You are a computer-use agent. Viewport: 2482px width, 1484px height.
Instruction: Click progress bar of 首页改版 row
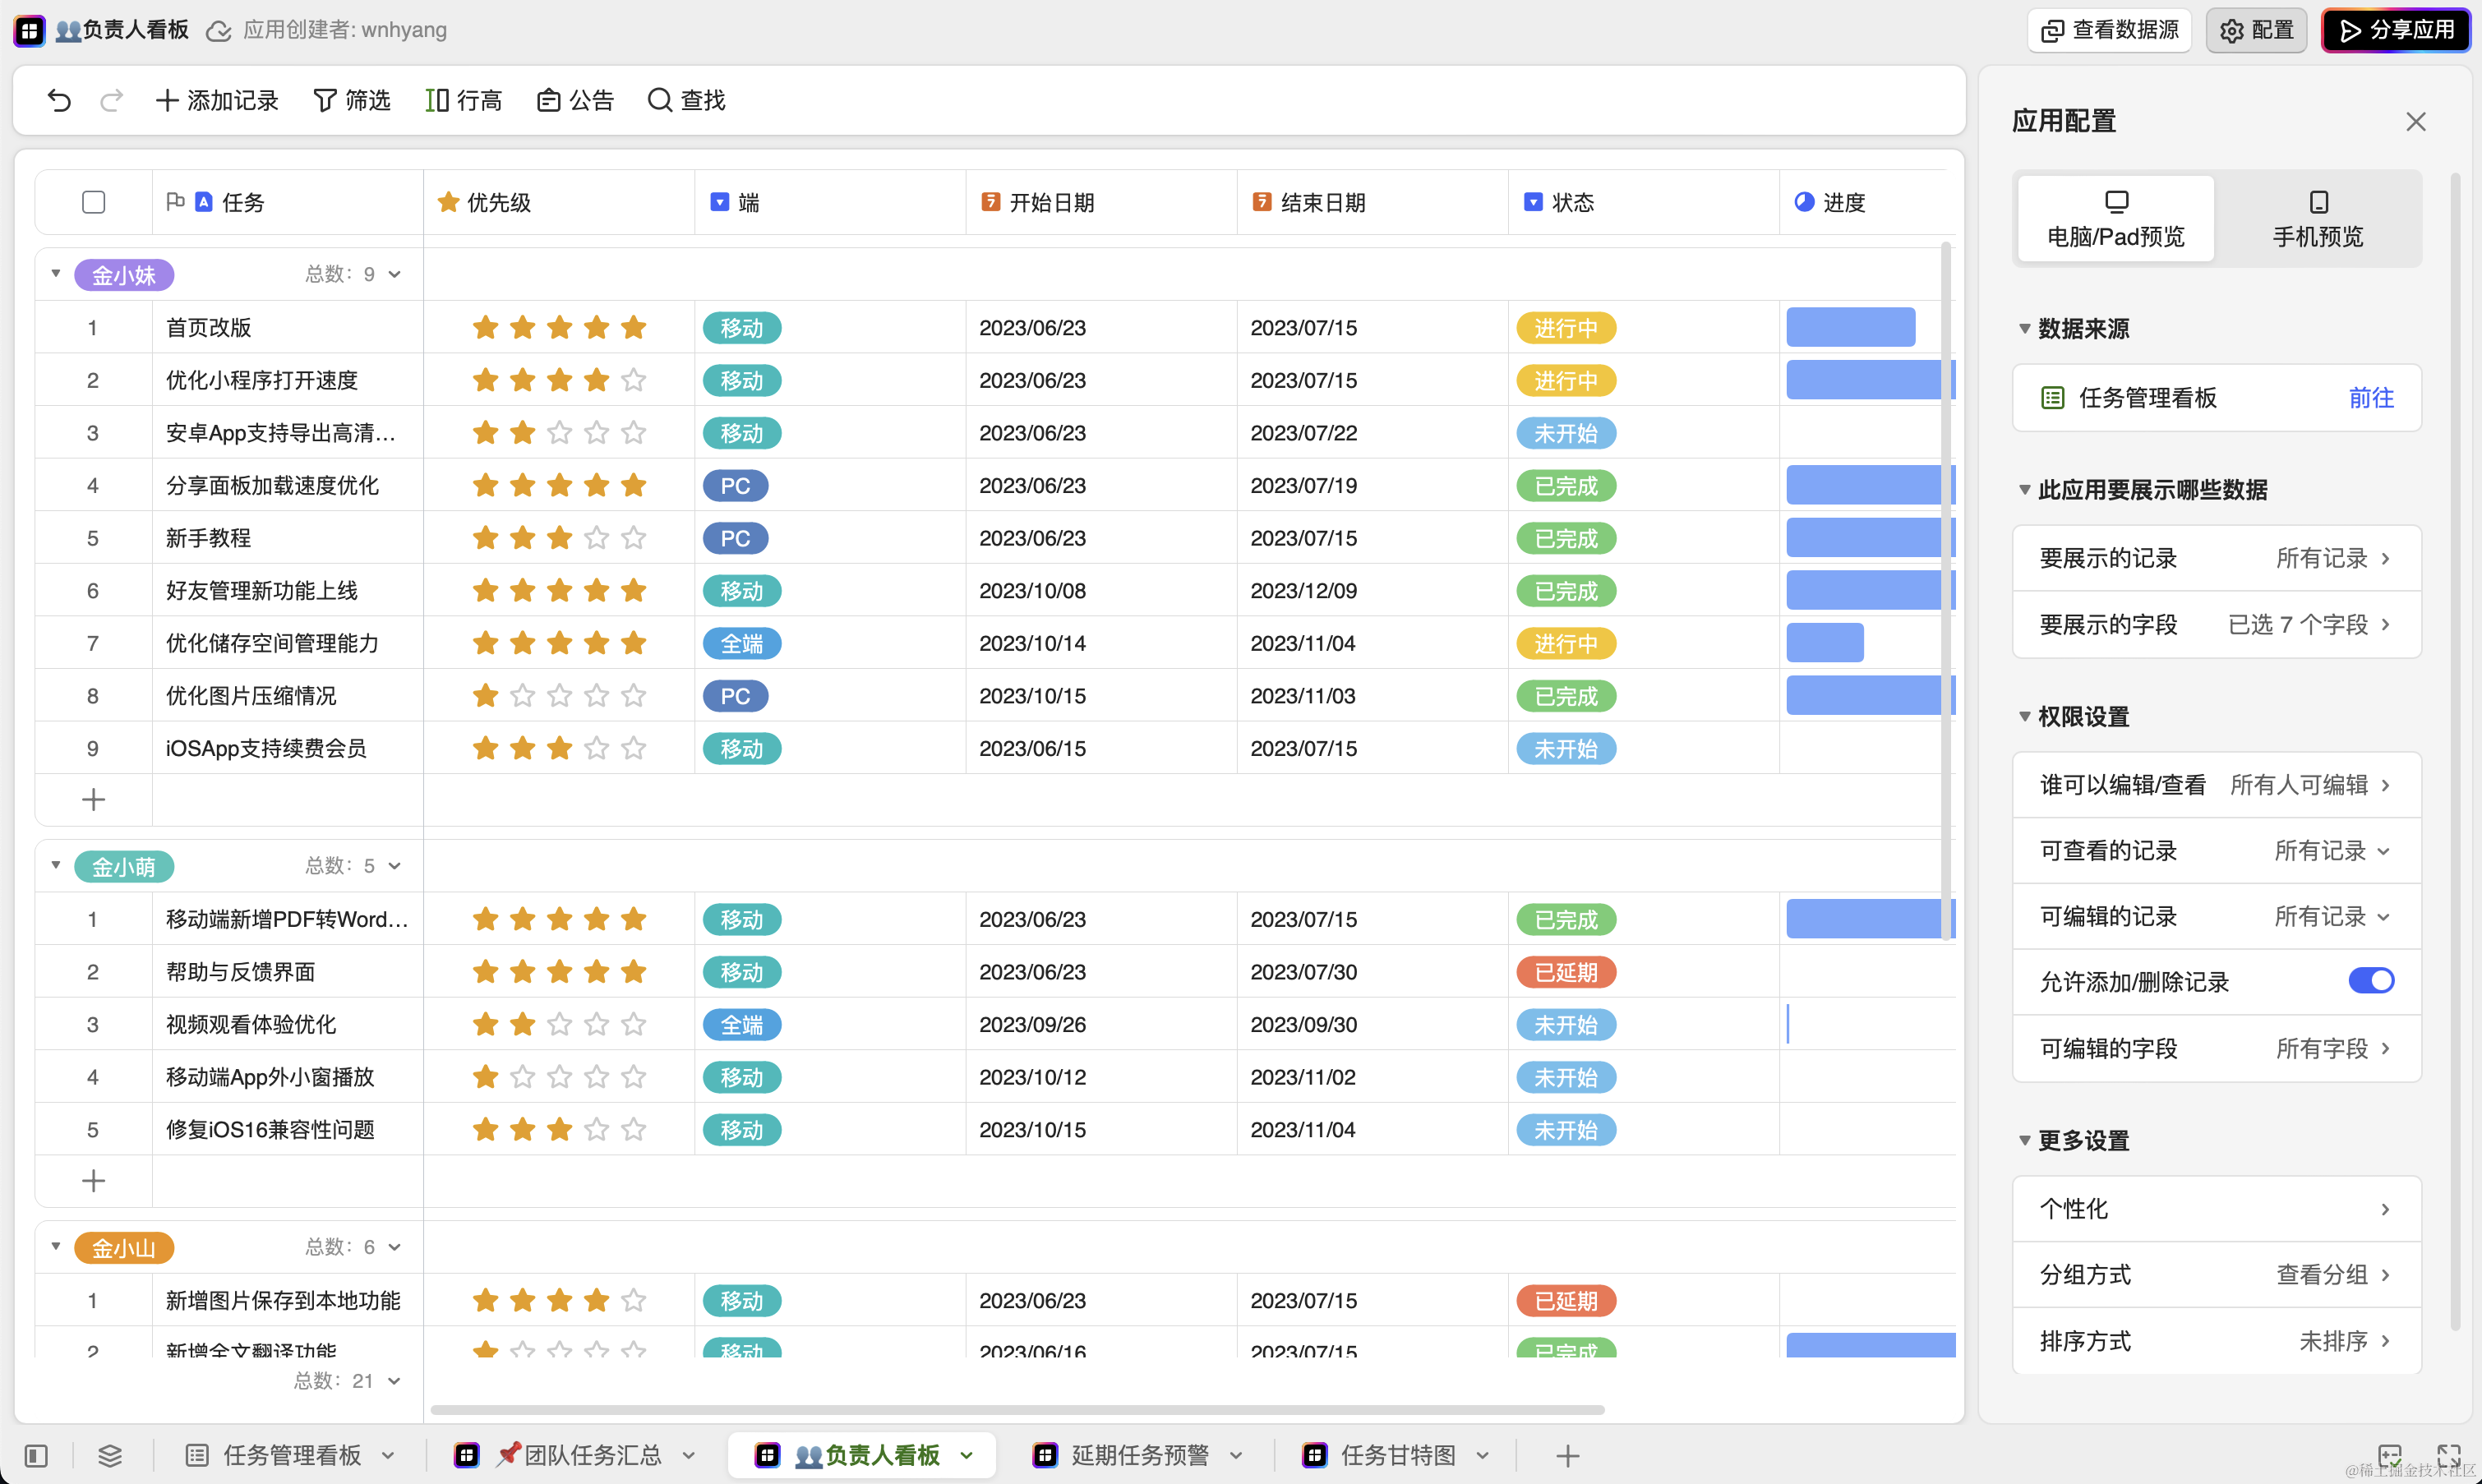(1850, 328)
